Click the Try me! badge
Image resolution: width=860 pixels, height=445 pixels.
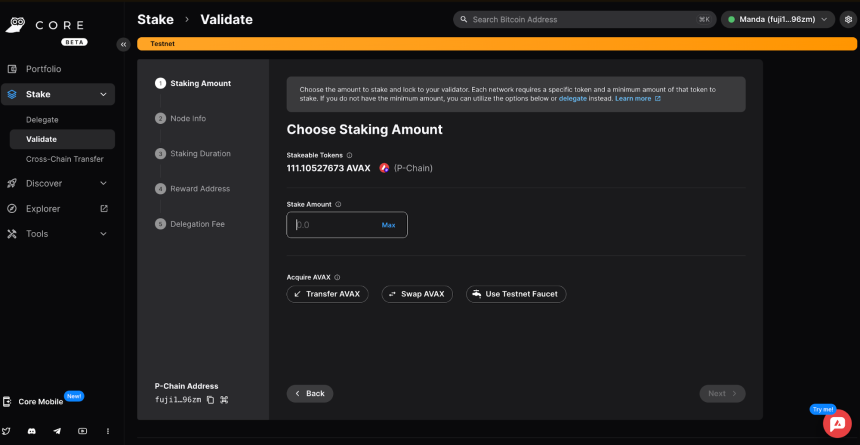[822, 409]
